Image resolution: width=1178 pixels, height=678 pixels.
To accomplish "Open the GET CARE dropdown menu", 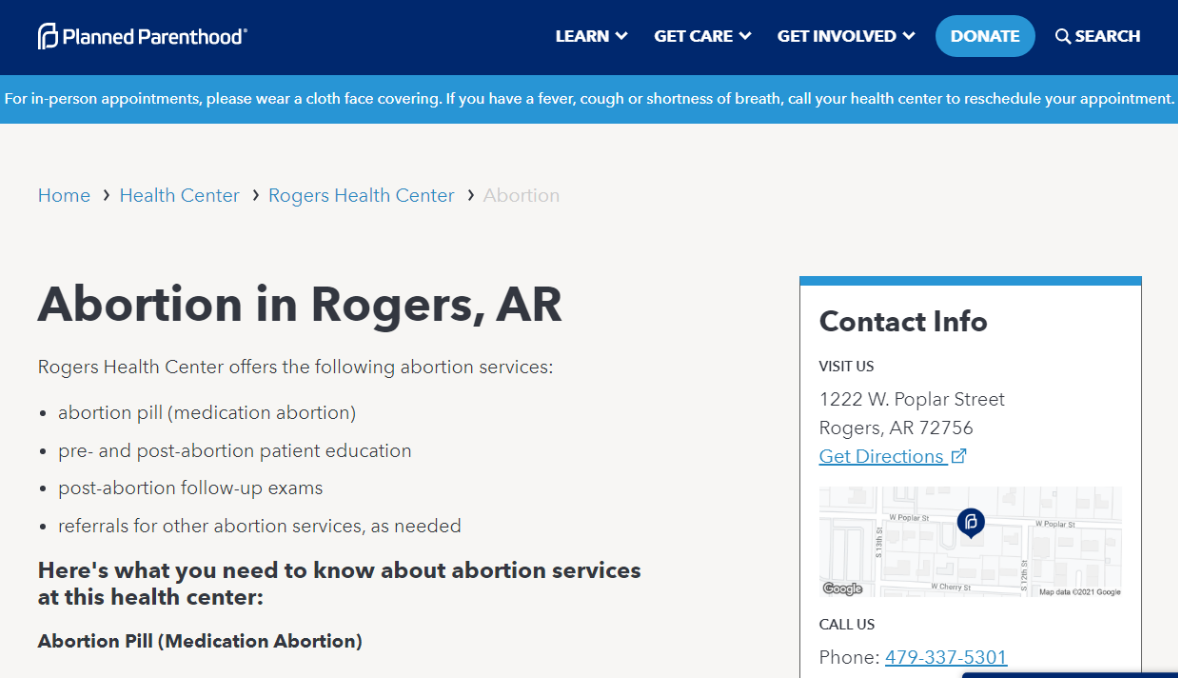I will (701, 35).
